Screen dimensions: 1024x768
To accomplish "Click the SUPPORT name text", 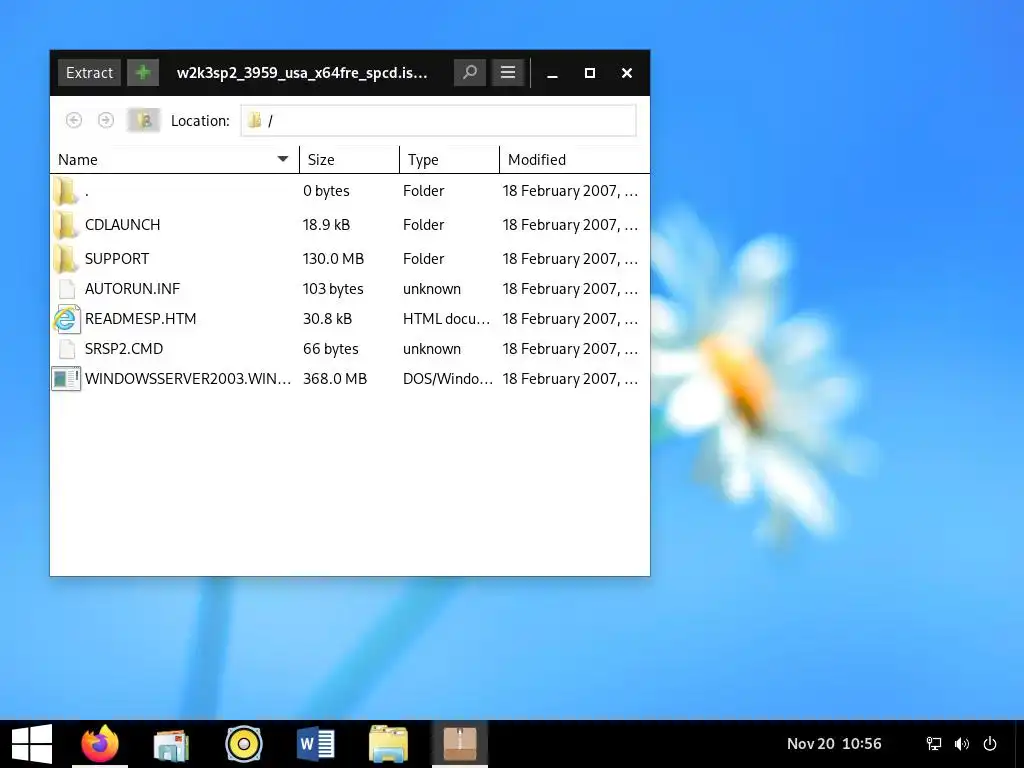I will 117,259.
